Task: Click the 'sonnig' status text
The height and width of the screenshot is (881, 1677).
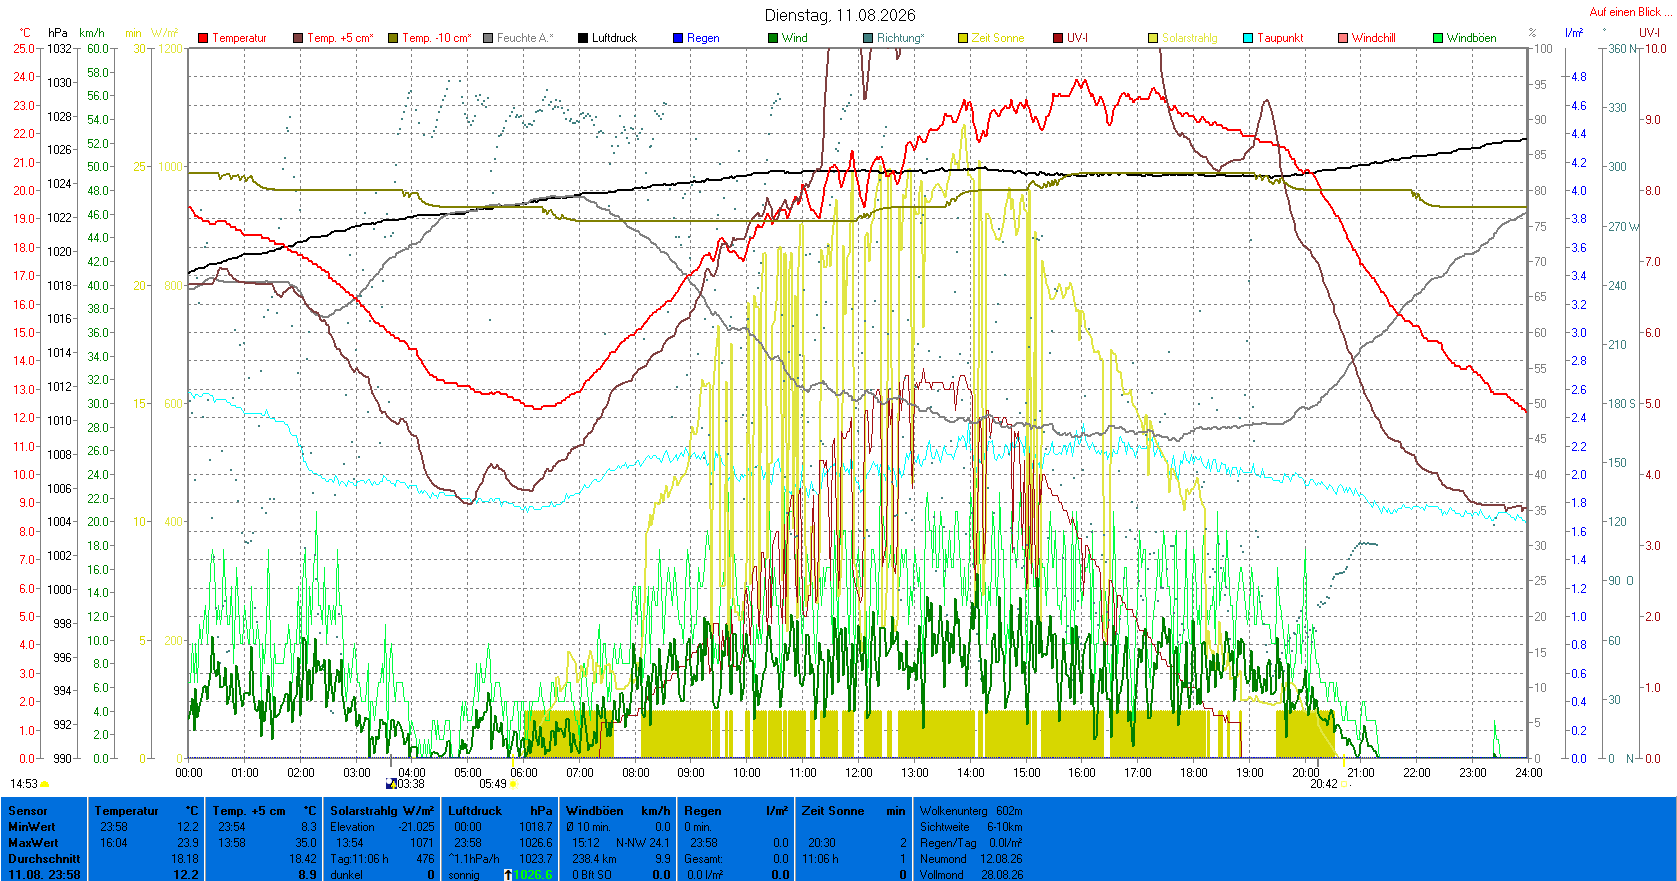Action: click(464, 875)
